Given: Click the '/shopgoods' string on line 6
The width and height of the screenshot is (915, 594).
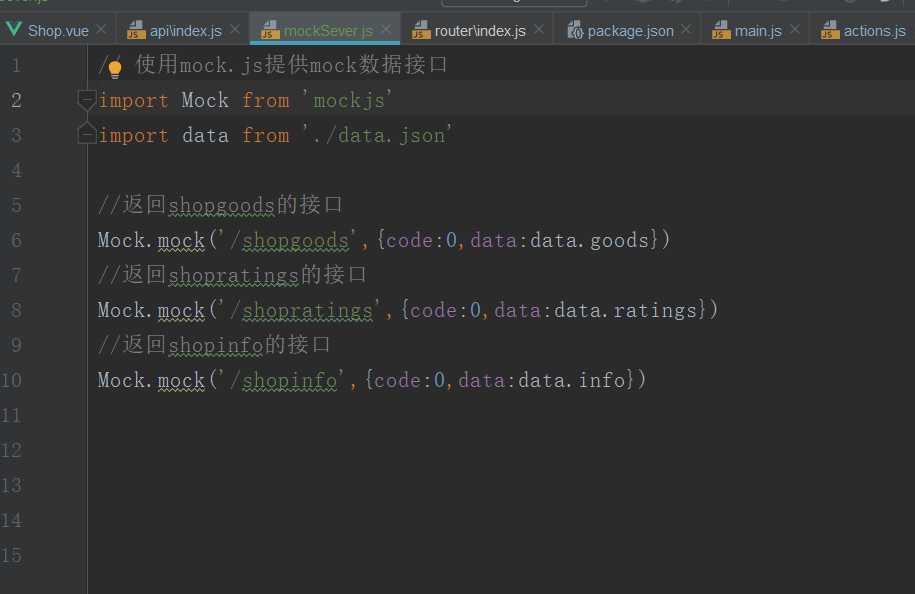Looking at the screenshot, I should [x=290, y=240].
